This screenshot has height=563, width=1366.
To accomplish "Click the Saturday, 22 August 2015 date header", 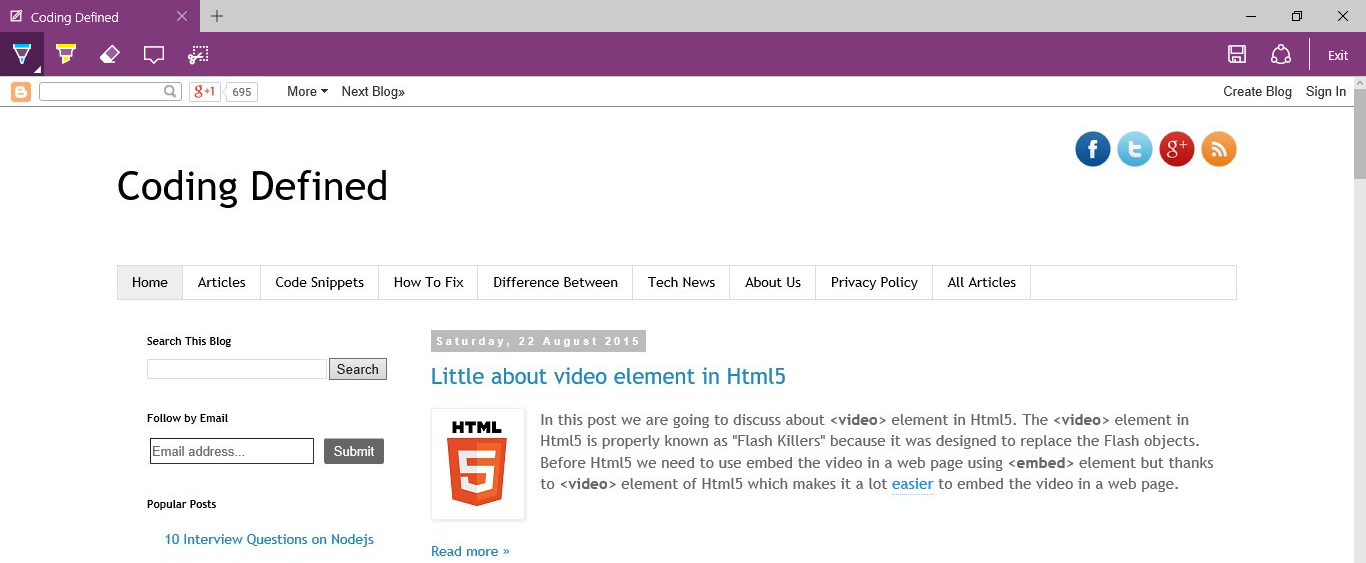I will 538,341.
